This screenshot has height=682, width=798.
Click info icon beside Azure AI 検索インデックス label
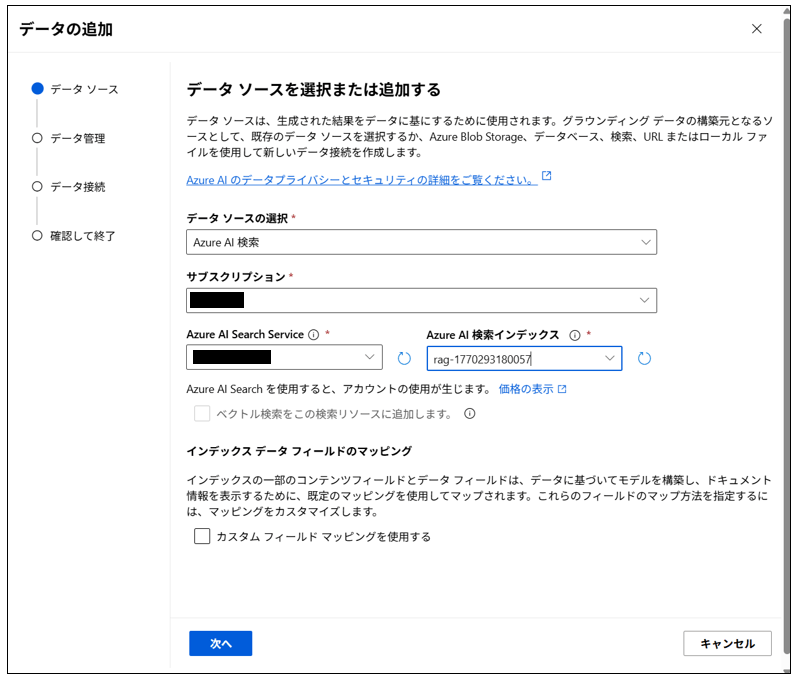tap(575, 335)
